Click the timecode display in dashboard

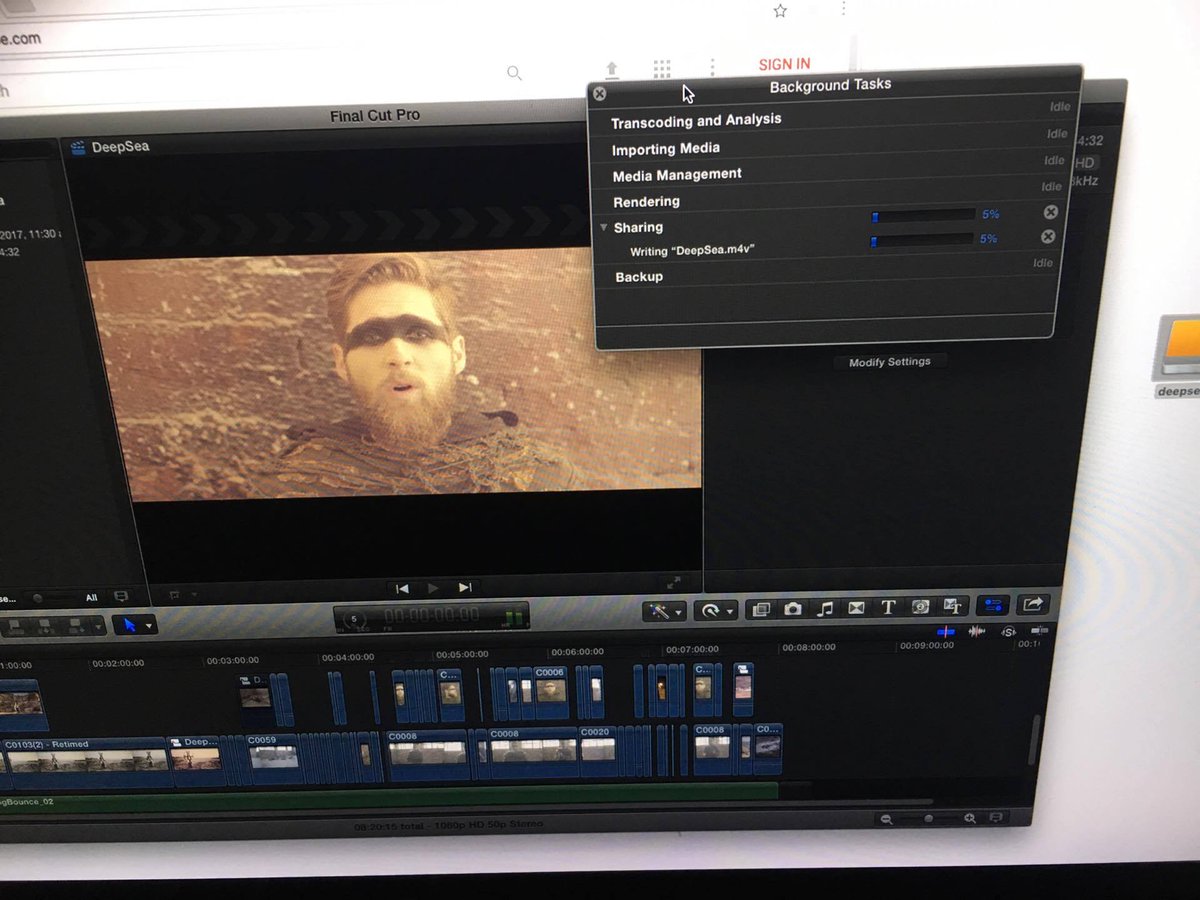point(432,616)
